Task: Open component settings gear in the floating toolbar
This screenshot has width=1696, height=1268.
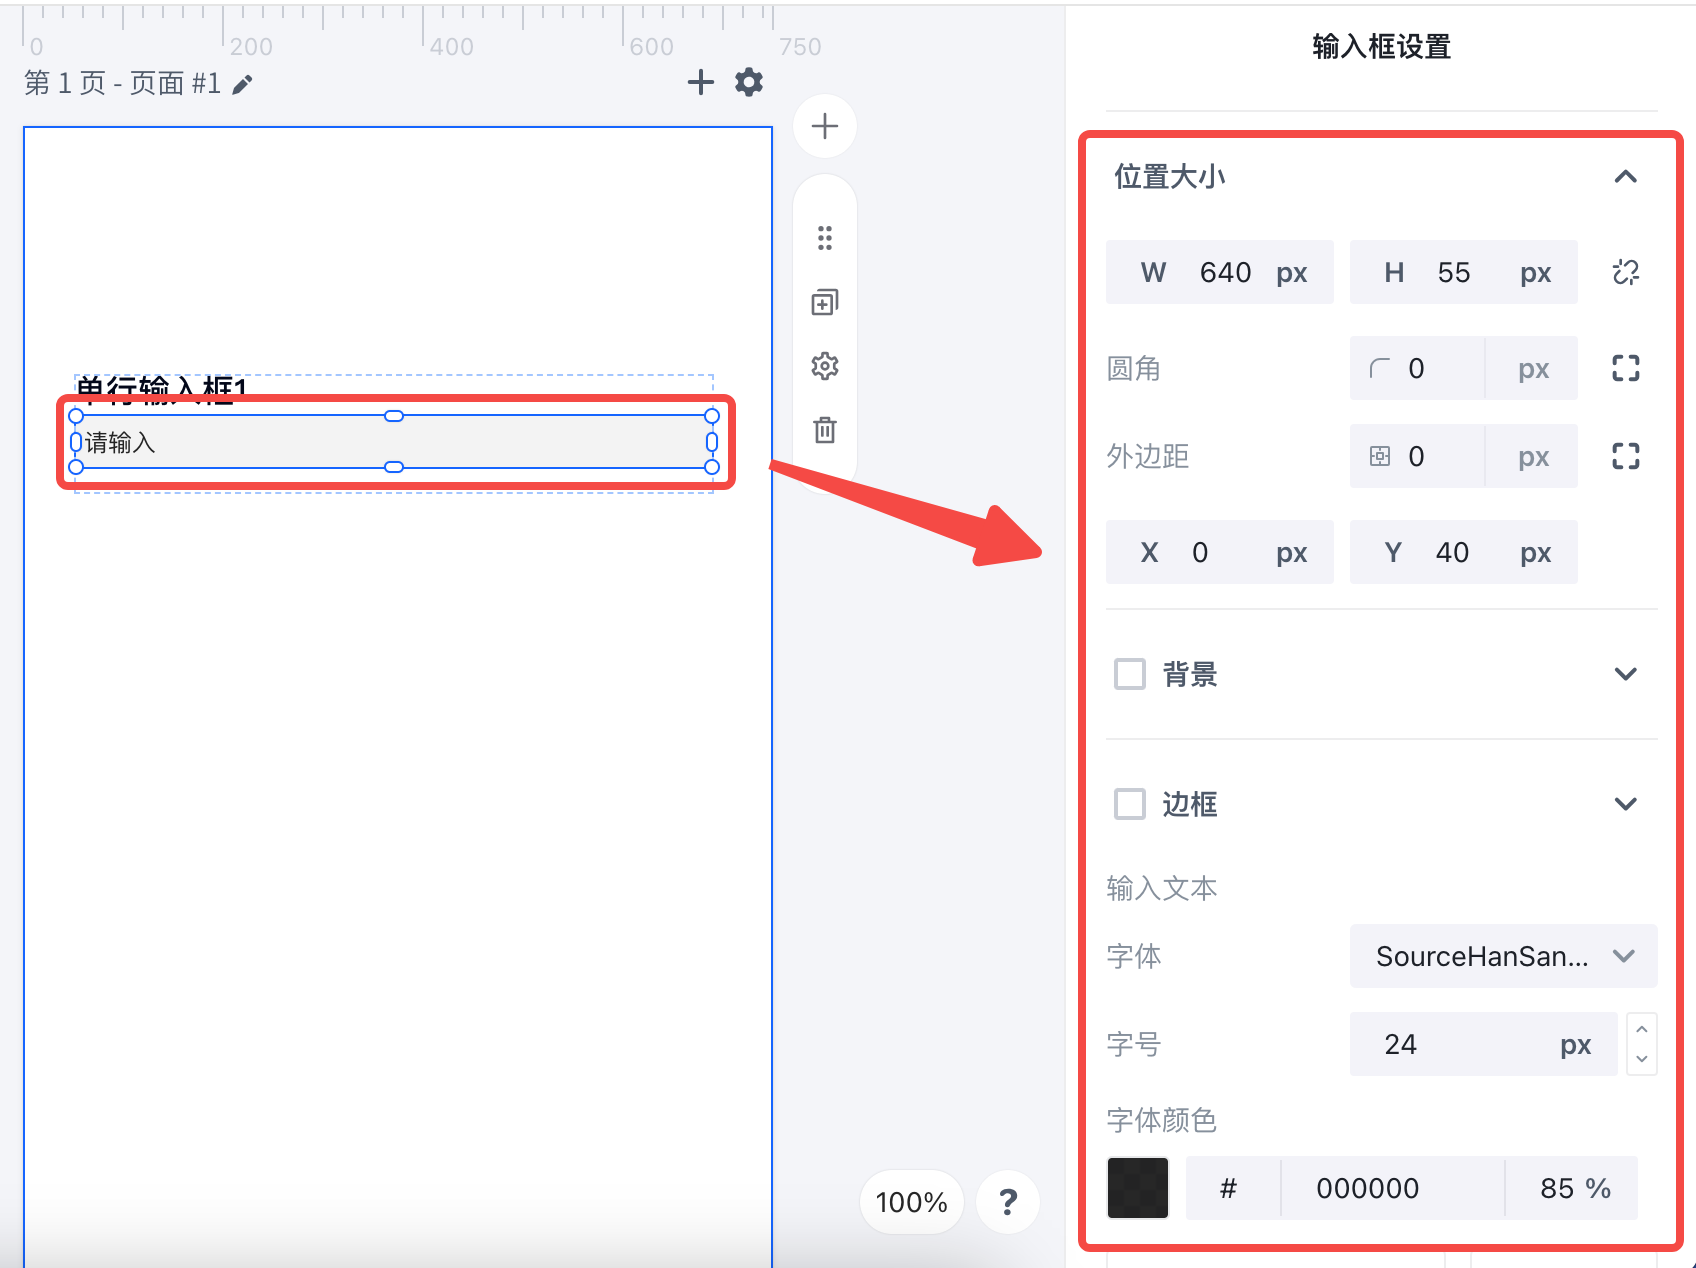Action: pyautogui.click(x=825, y=366)
